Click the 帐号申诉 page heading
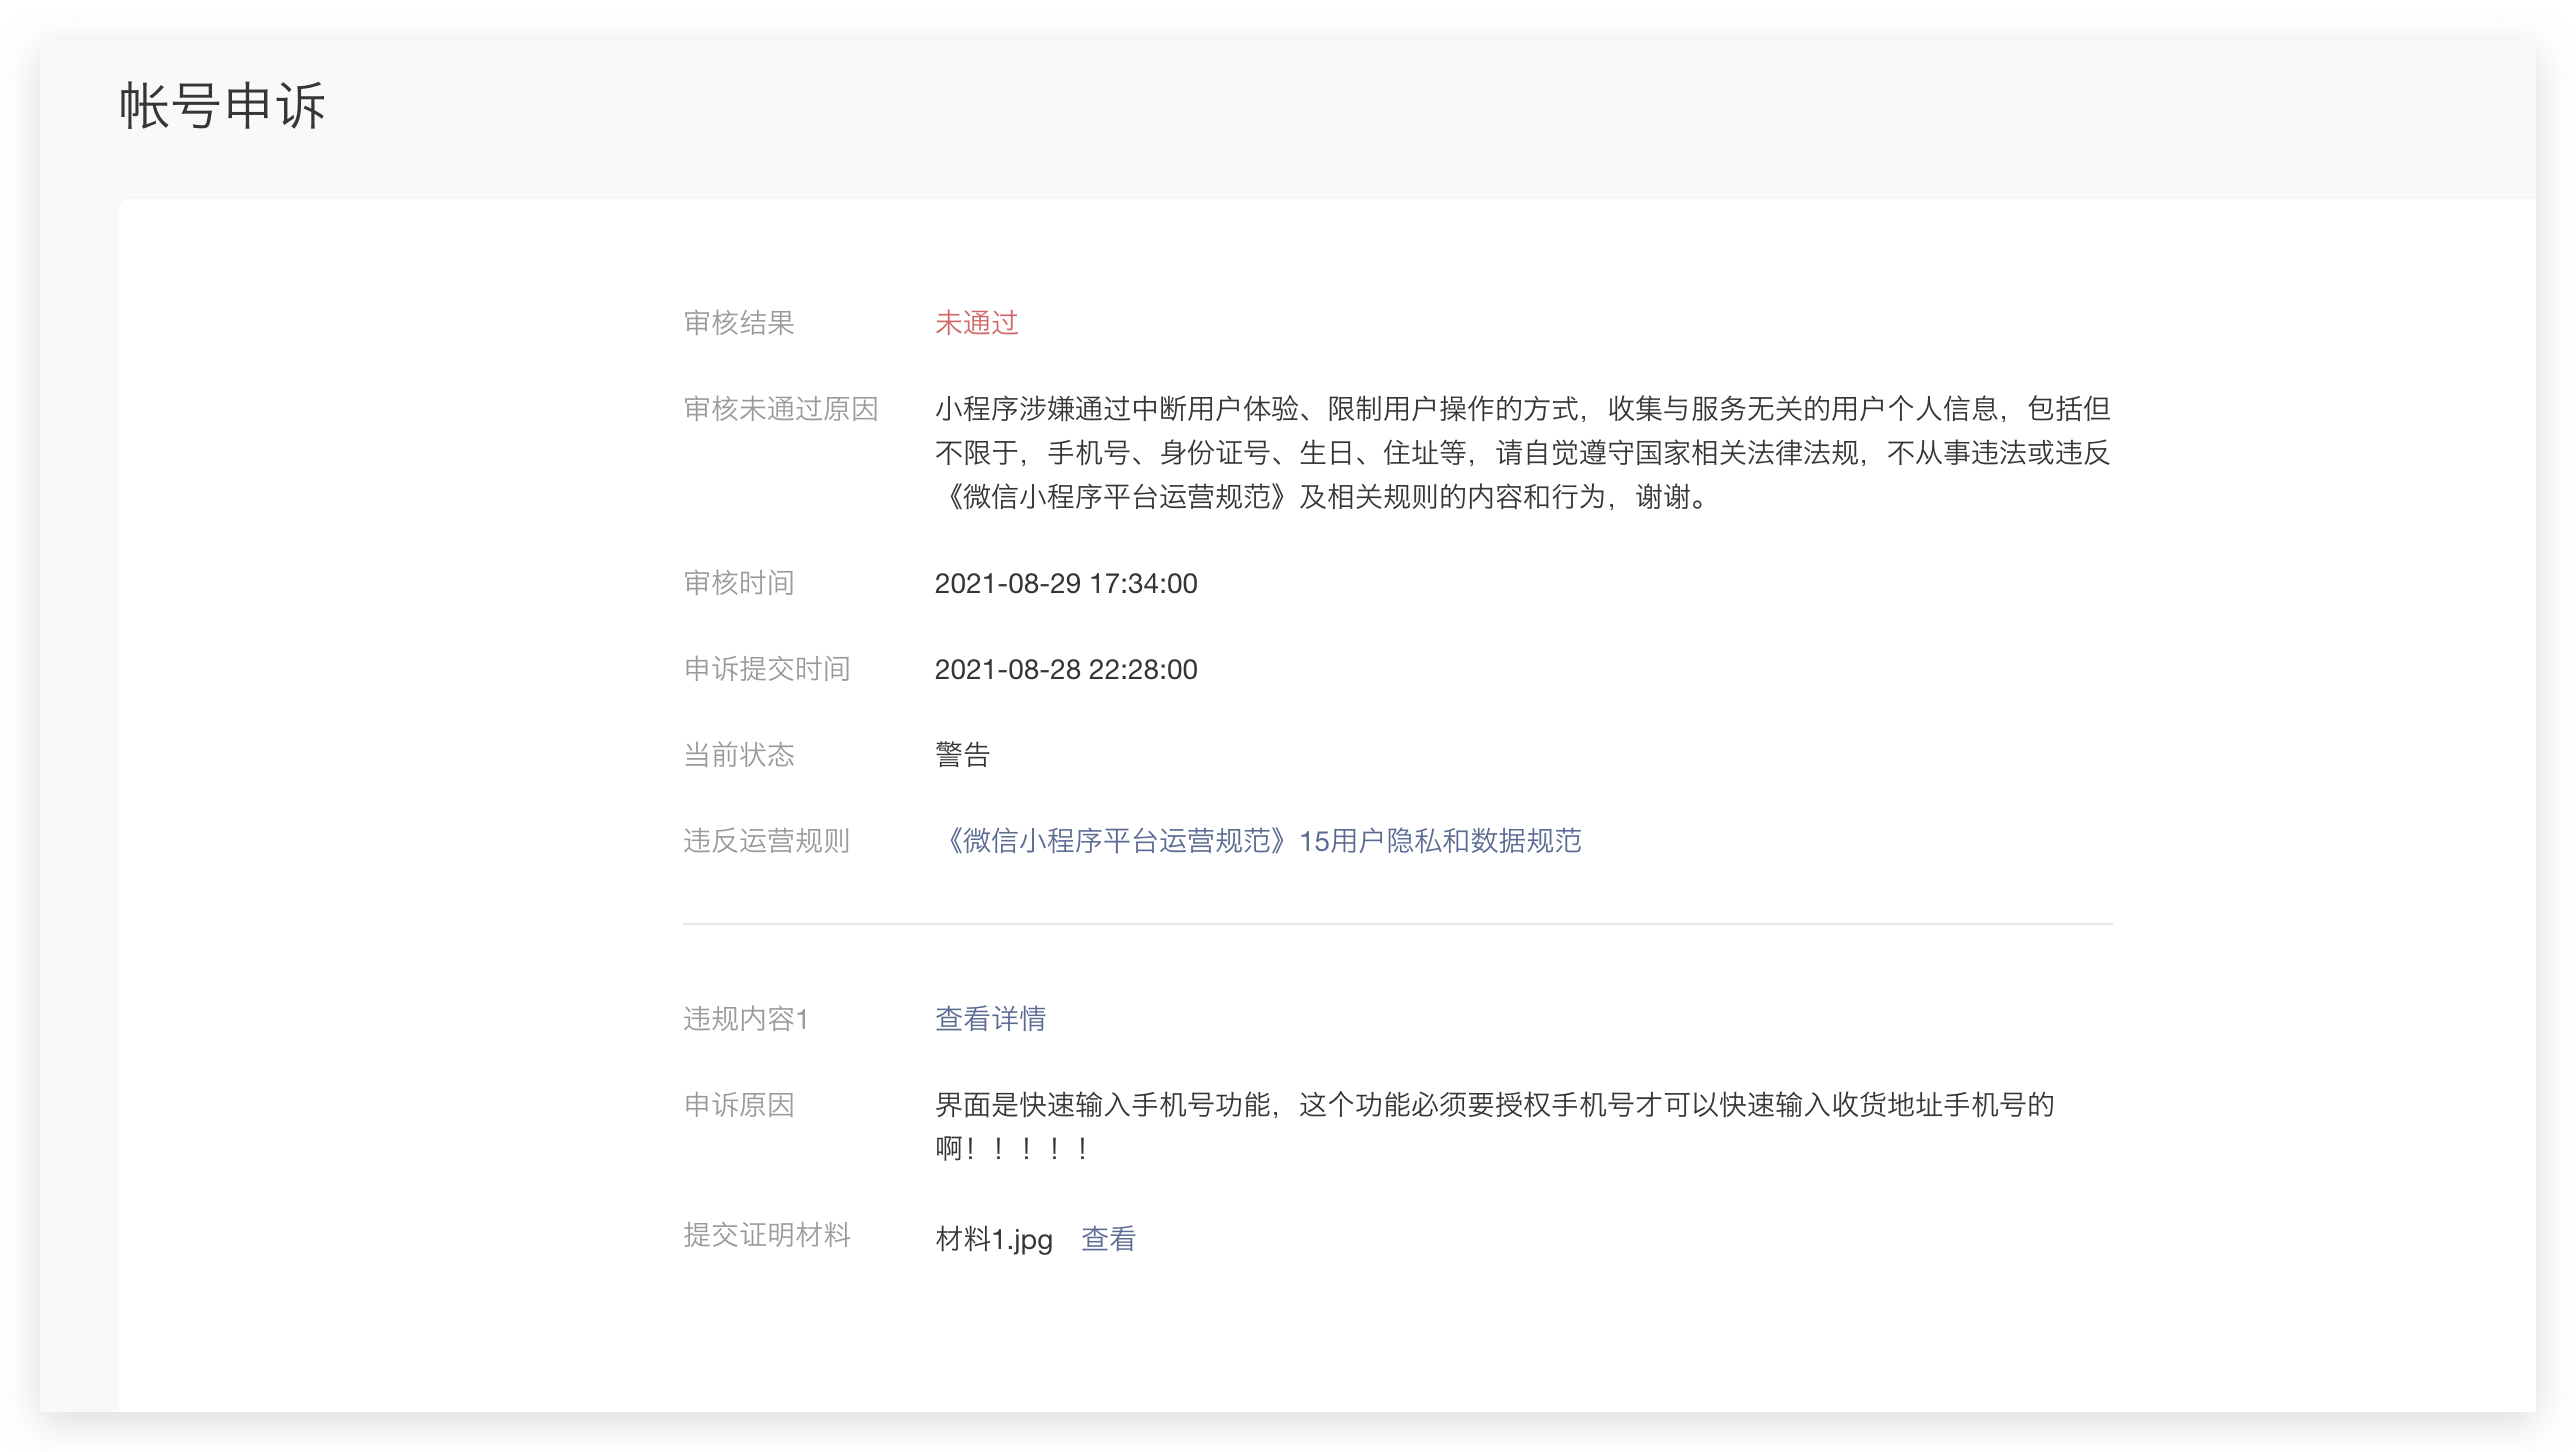Image resolution: width=2576 pixels, height=1452 pixels. click(x=222, y=106)
